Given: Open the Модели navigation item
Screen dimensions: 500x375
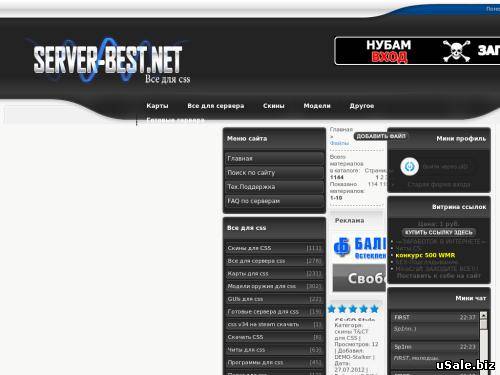Looking at the screenshot, I should (x=317, y=106).
